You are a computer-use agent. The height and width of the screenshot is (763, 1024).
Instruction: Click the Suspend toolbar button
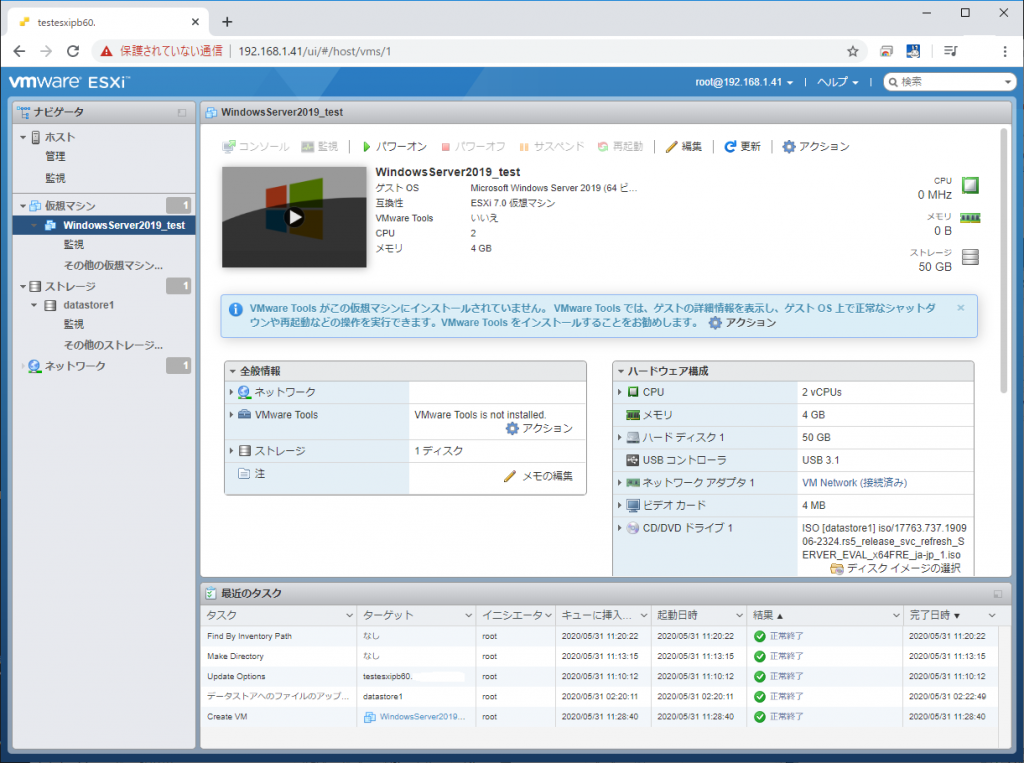point(551,146)
